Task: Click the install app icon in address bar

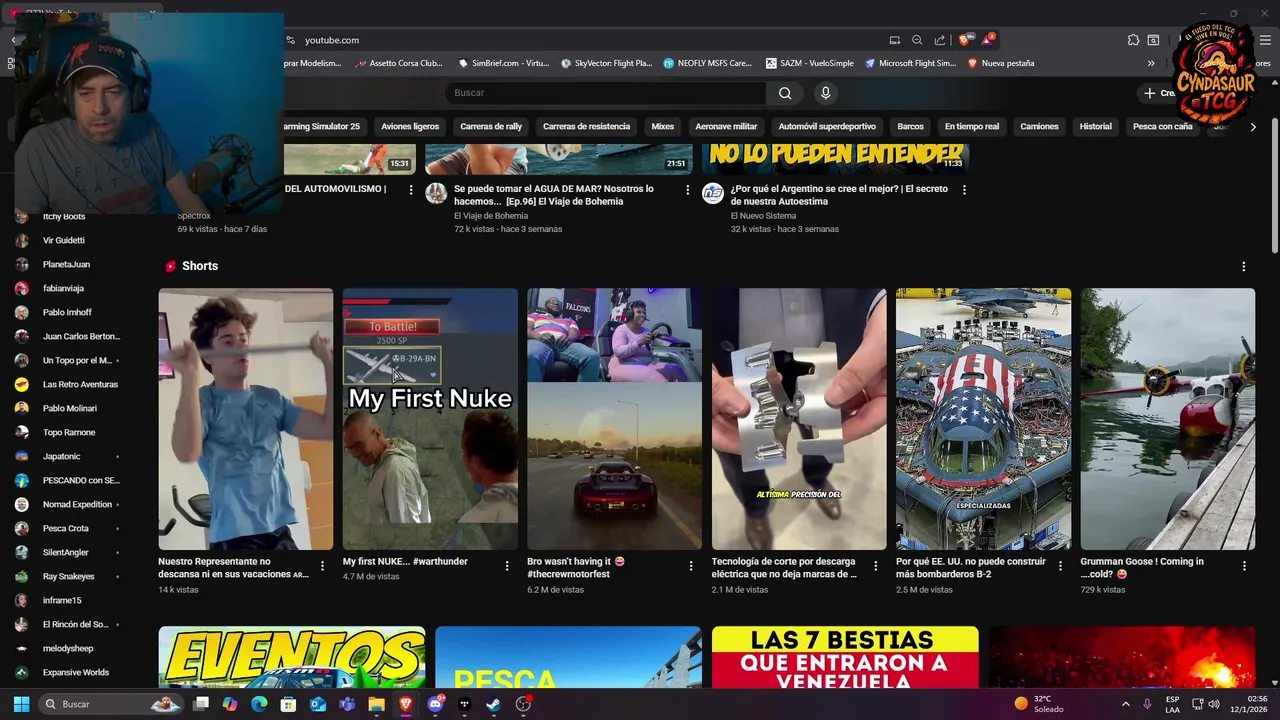Action: click(894, 40)
